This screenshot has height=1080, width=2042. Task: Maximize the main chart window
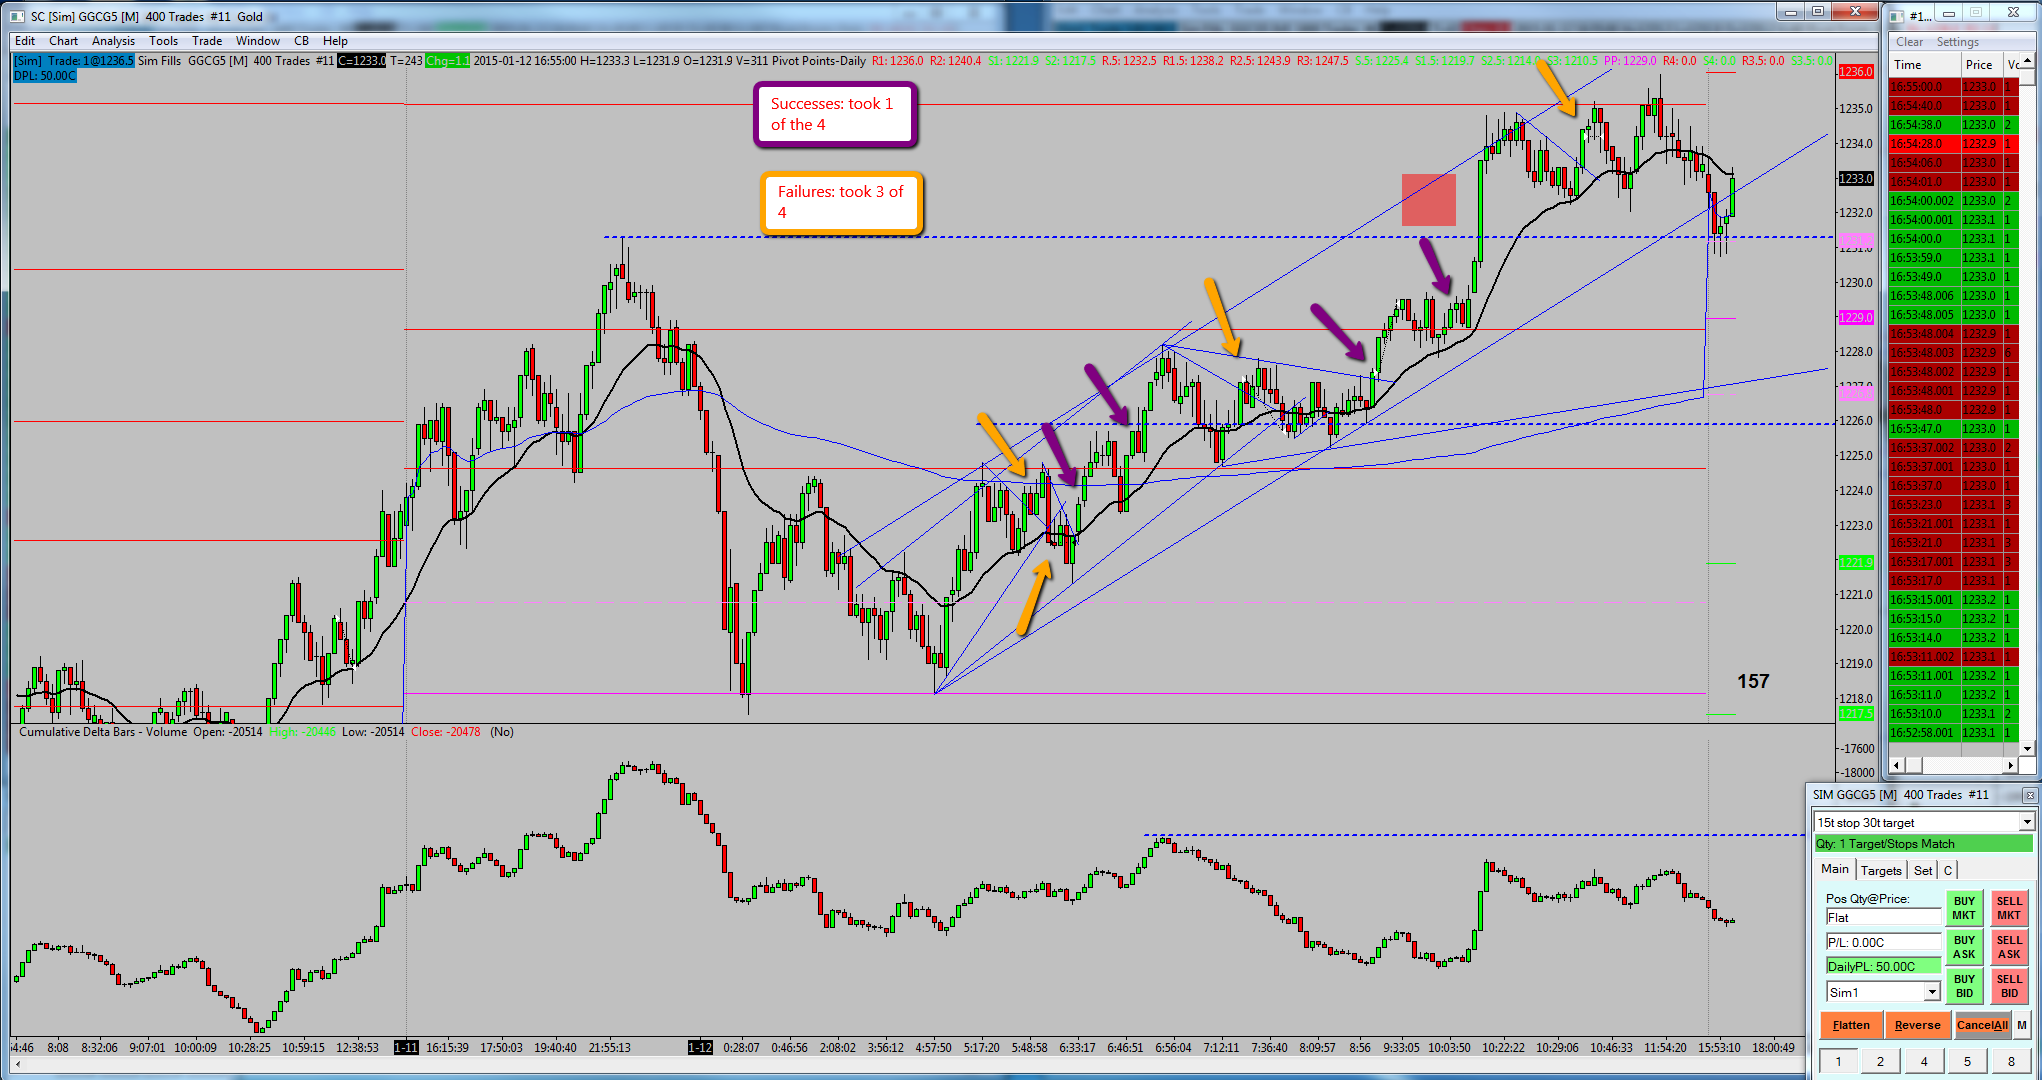[1818, 11]
